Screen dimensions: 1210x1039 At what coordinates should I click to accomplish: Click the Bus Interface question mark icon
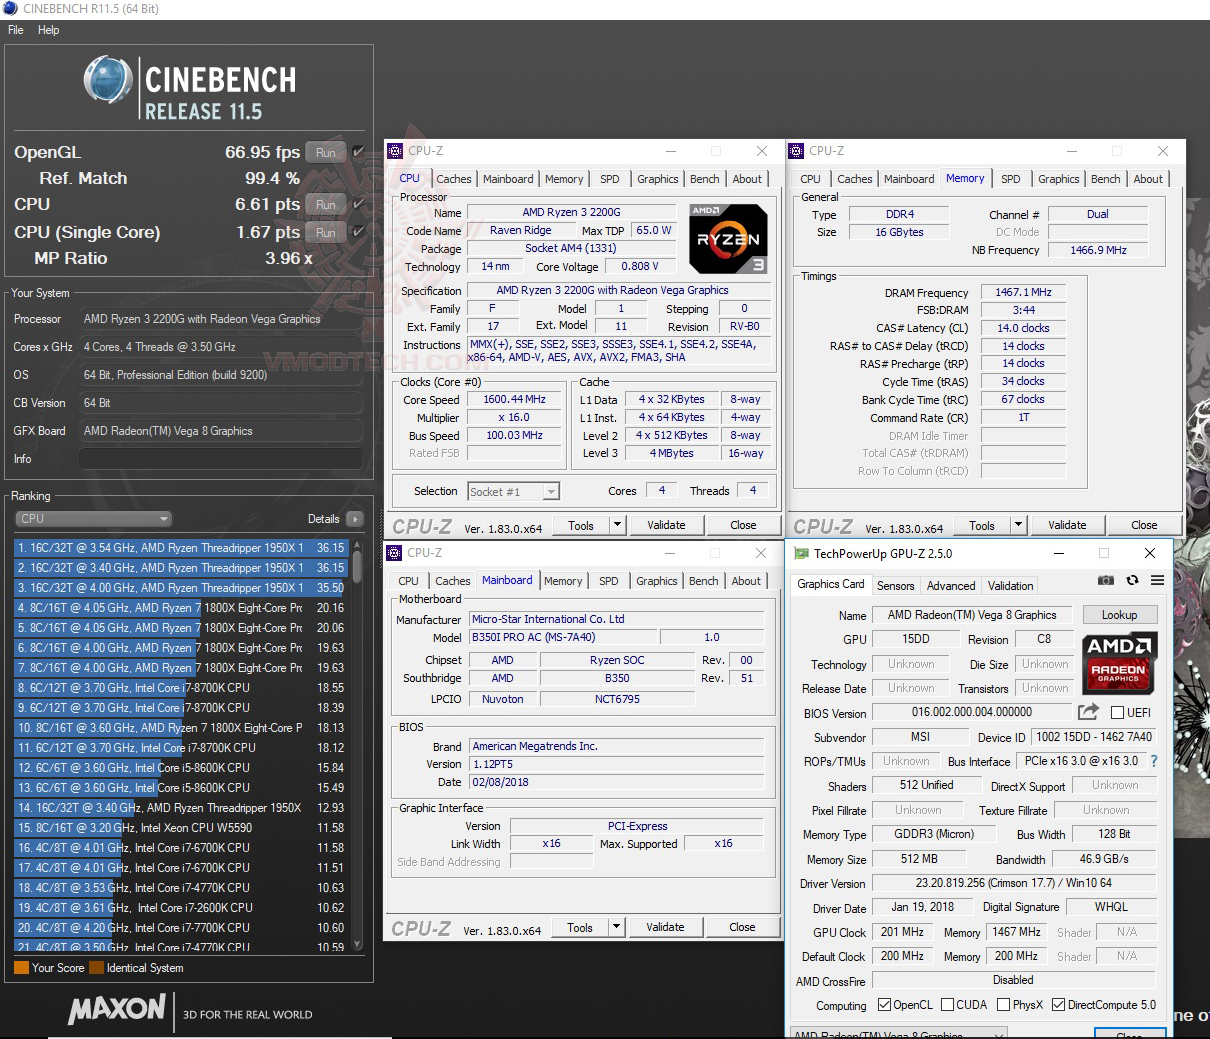point(1154,761)
